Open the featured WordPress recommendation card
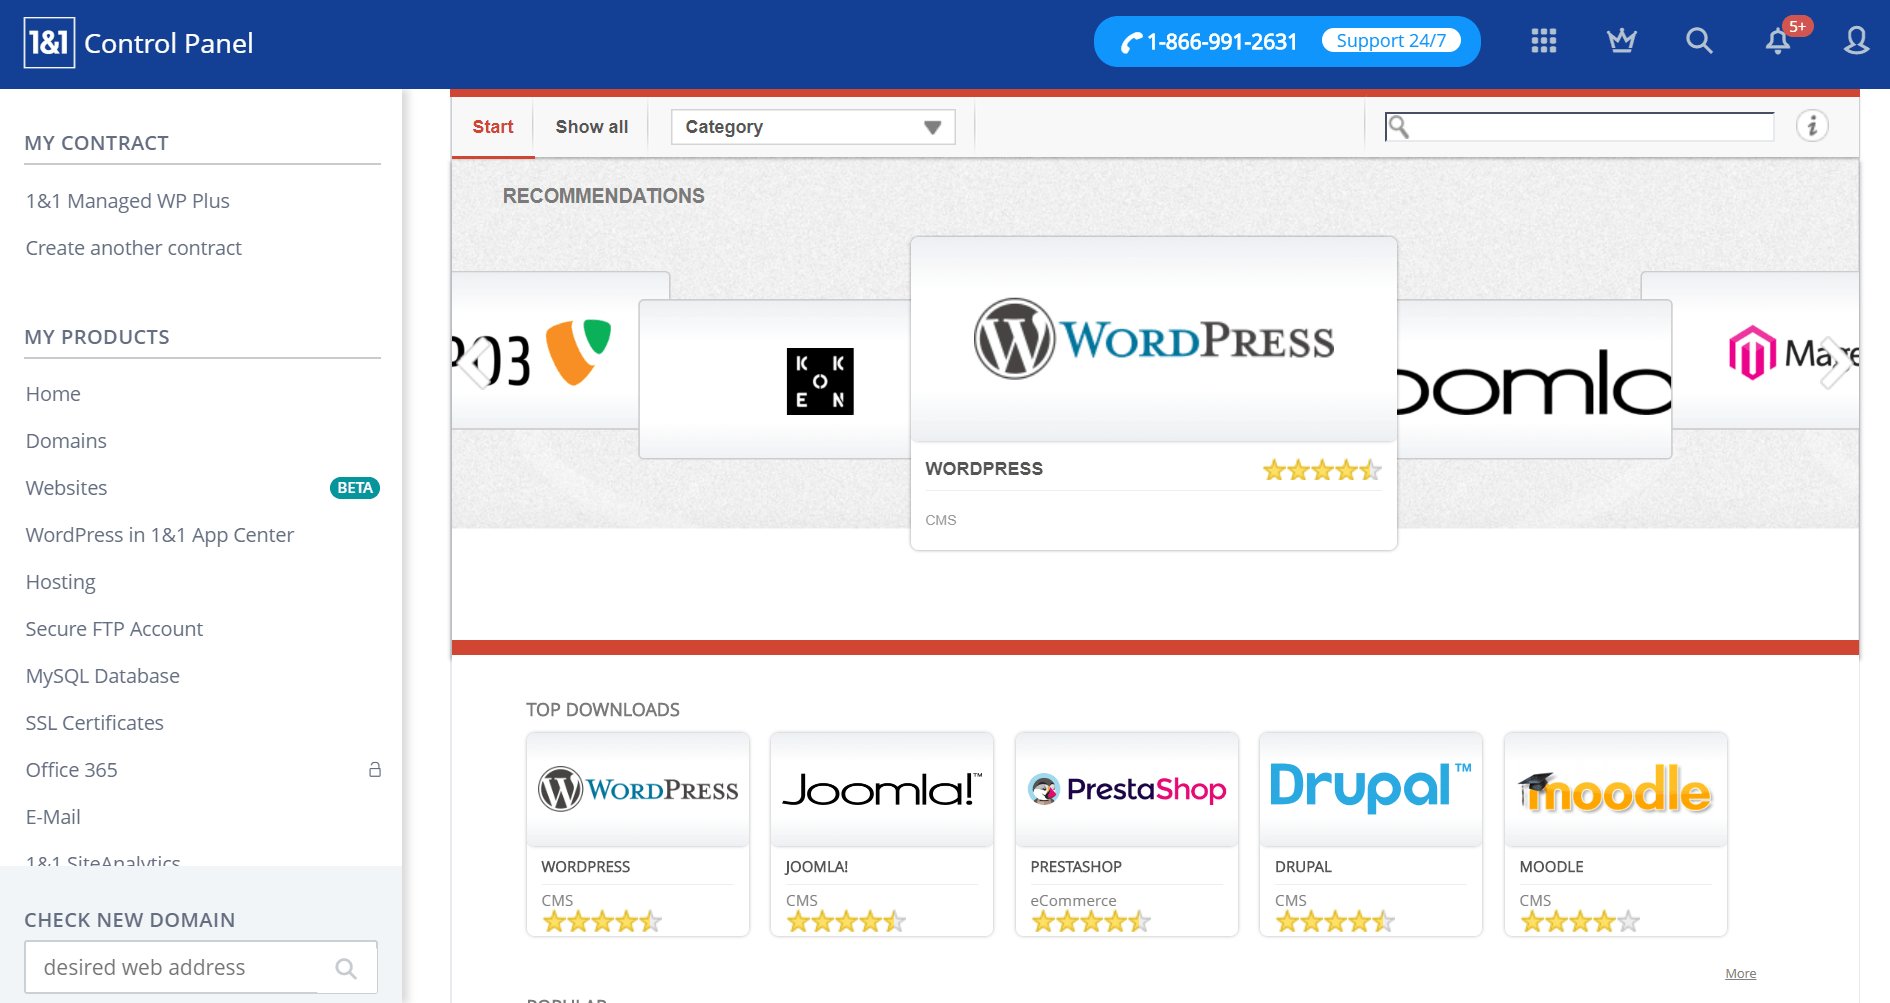The image size is (1890, 1003). pyautogui.click(x=1154, y=393)
